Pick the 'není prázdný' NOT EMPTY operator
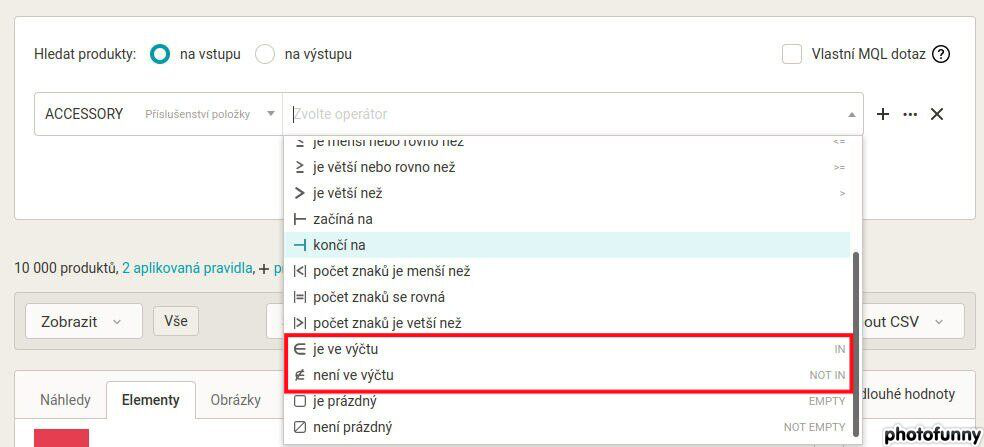This screenshot has width=984, height=447. click(x=567, y=428)
